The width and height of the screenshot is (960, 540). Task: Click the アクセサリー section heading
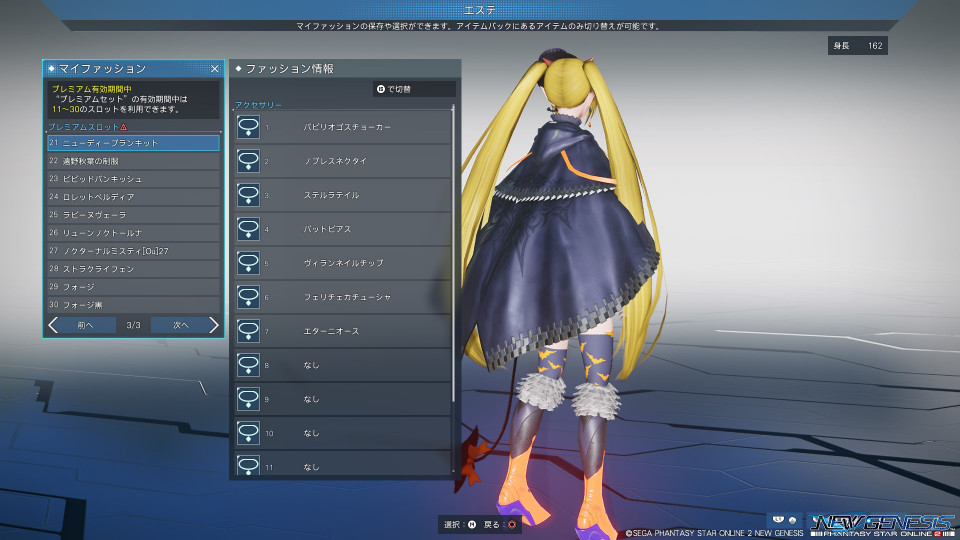coord(258,105)
